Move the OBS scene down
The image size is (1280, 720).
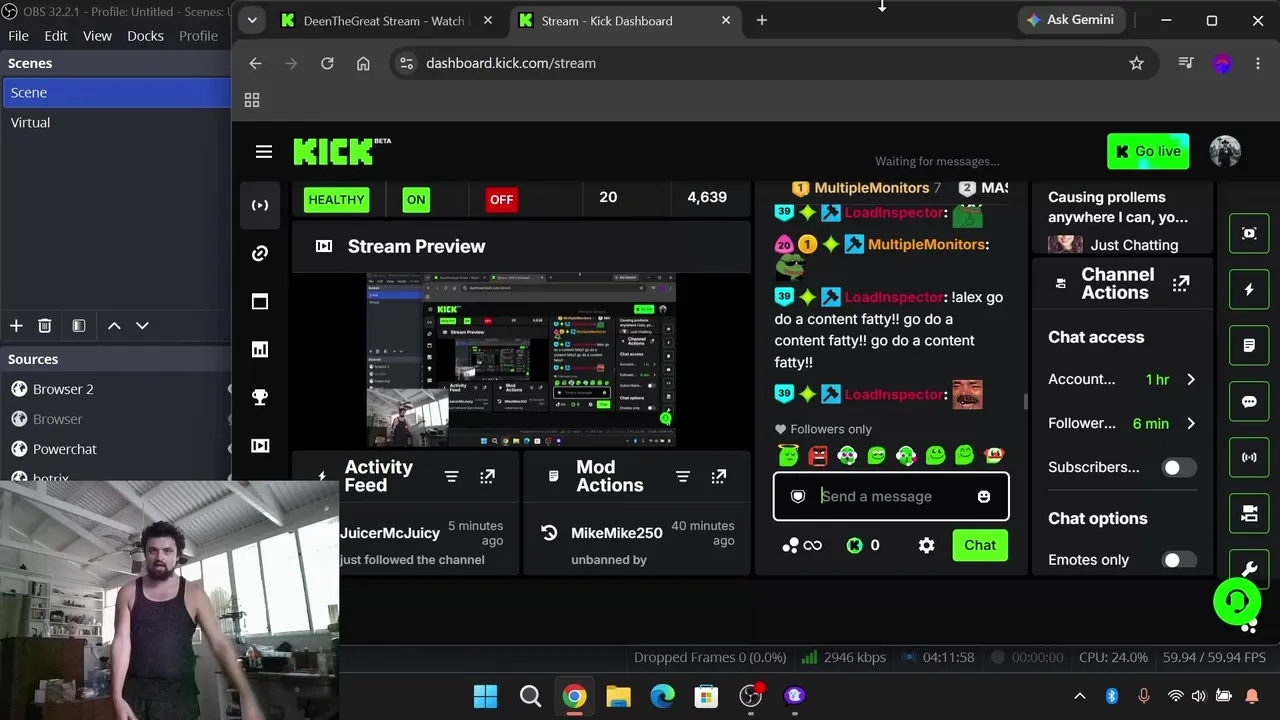(x=142, y=325)
